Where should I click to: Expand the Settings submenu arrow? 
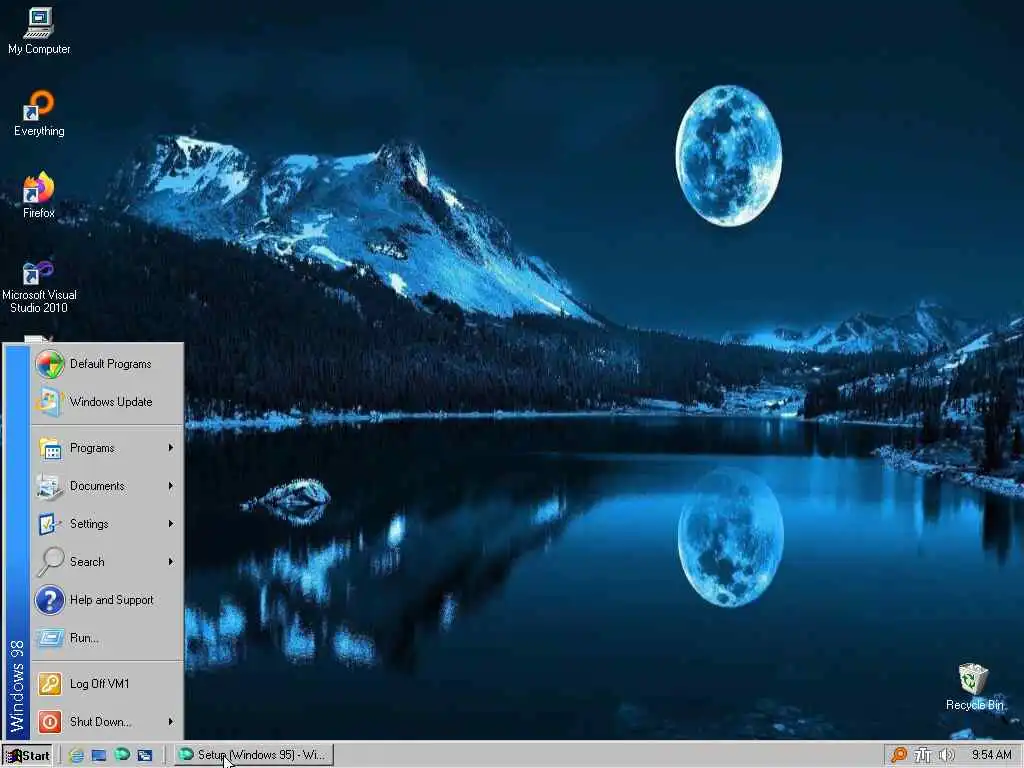click(x=170, y=524)
